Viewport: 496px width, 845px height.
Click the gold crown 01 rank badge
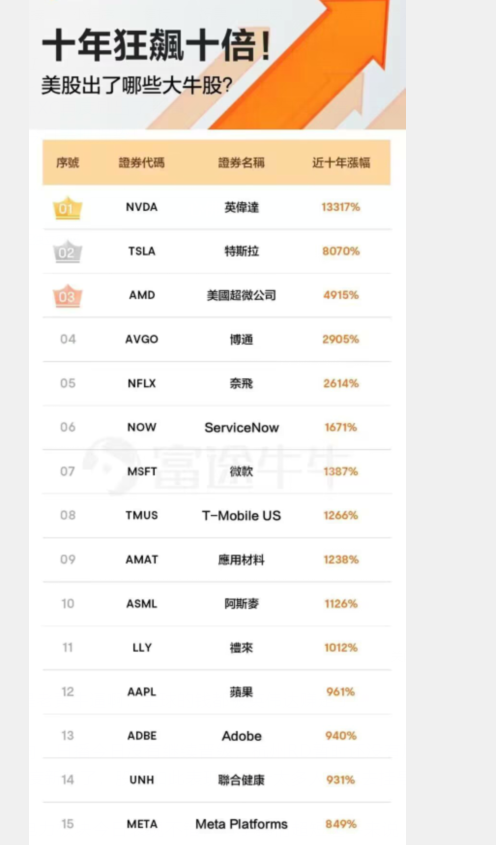[67, 207]
